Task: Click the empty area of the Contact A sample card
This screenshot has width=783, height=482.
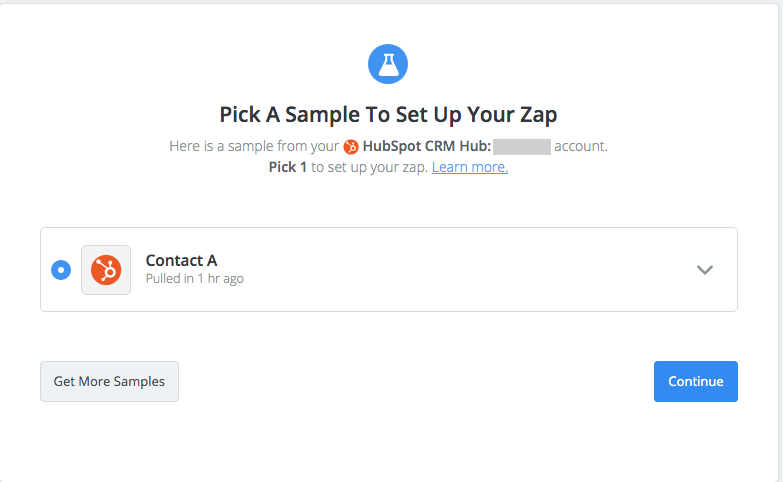Action: 449,270
